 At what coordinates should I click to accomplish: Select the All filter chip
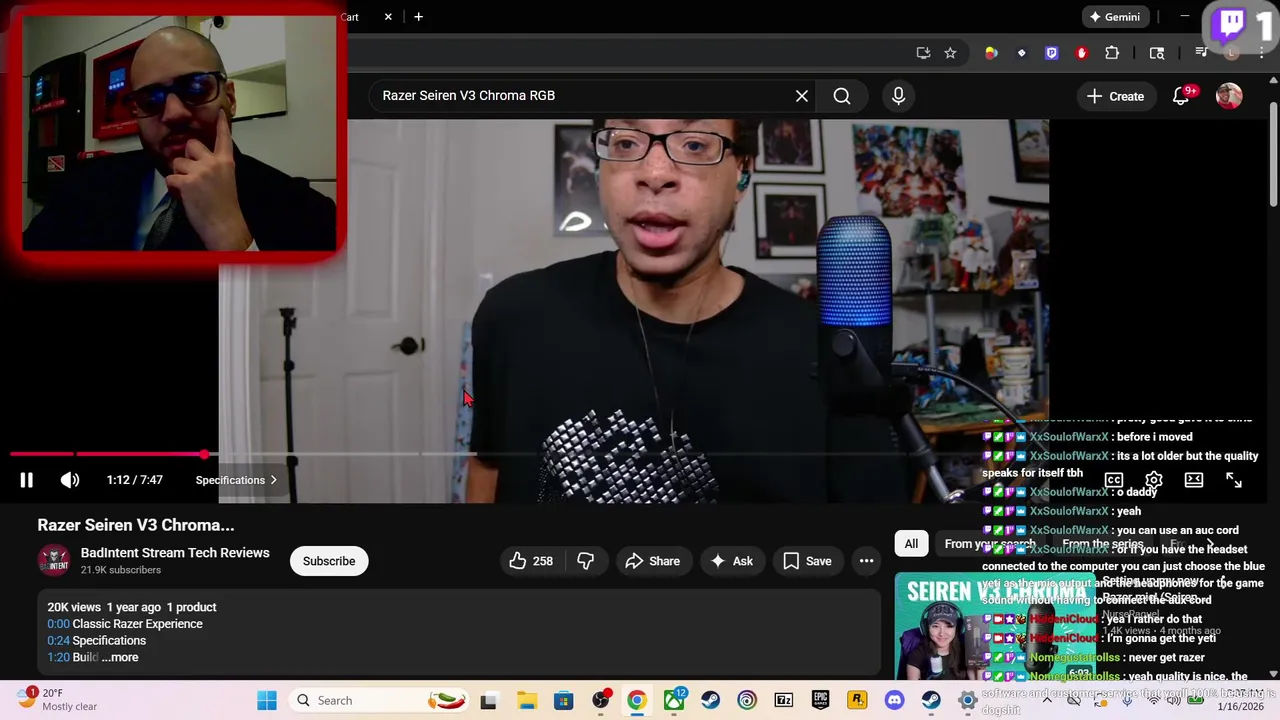911,544
